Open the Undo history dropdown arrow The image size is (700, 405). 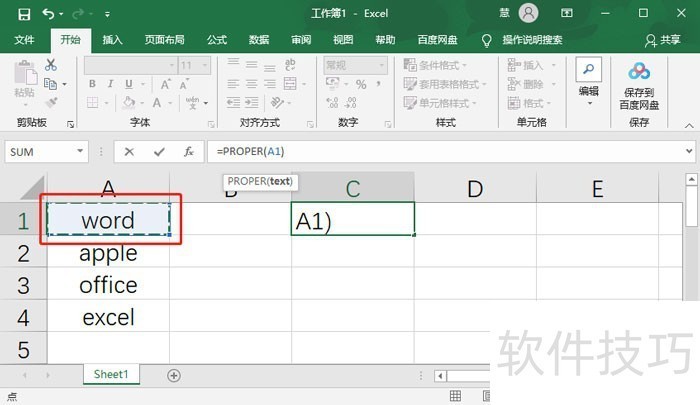click(61, 14)
